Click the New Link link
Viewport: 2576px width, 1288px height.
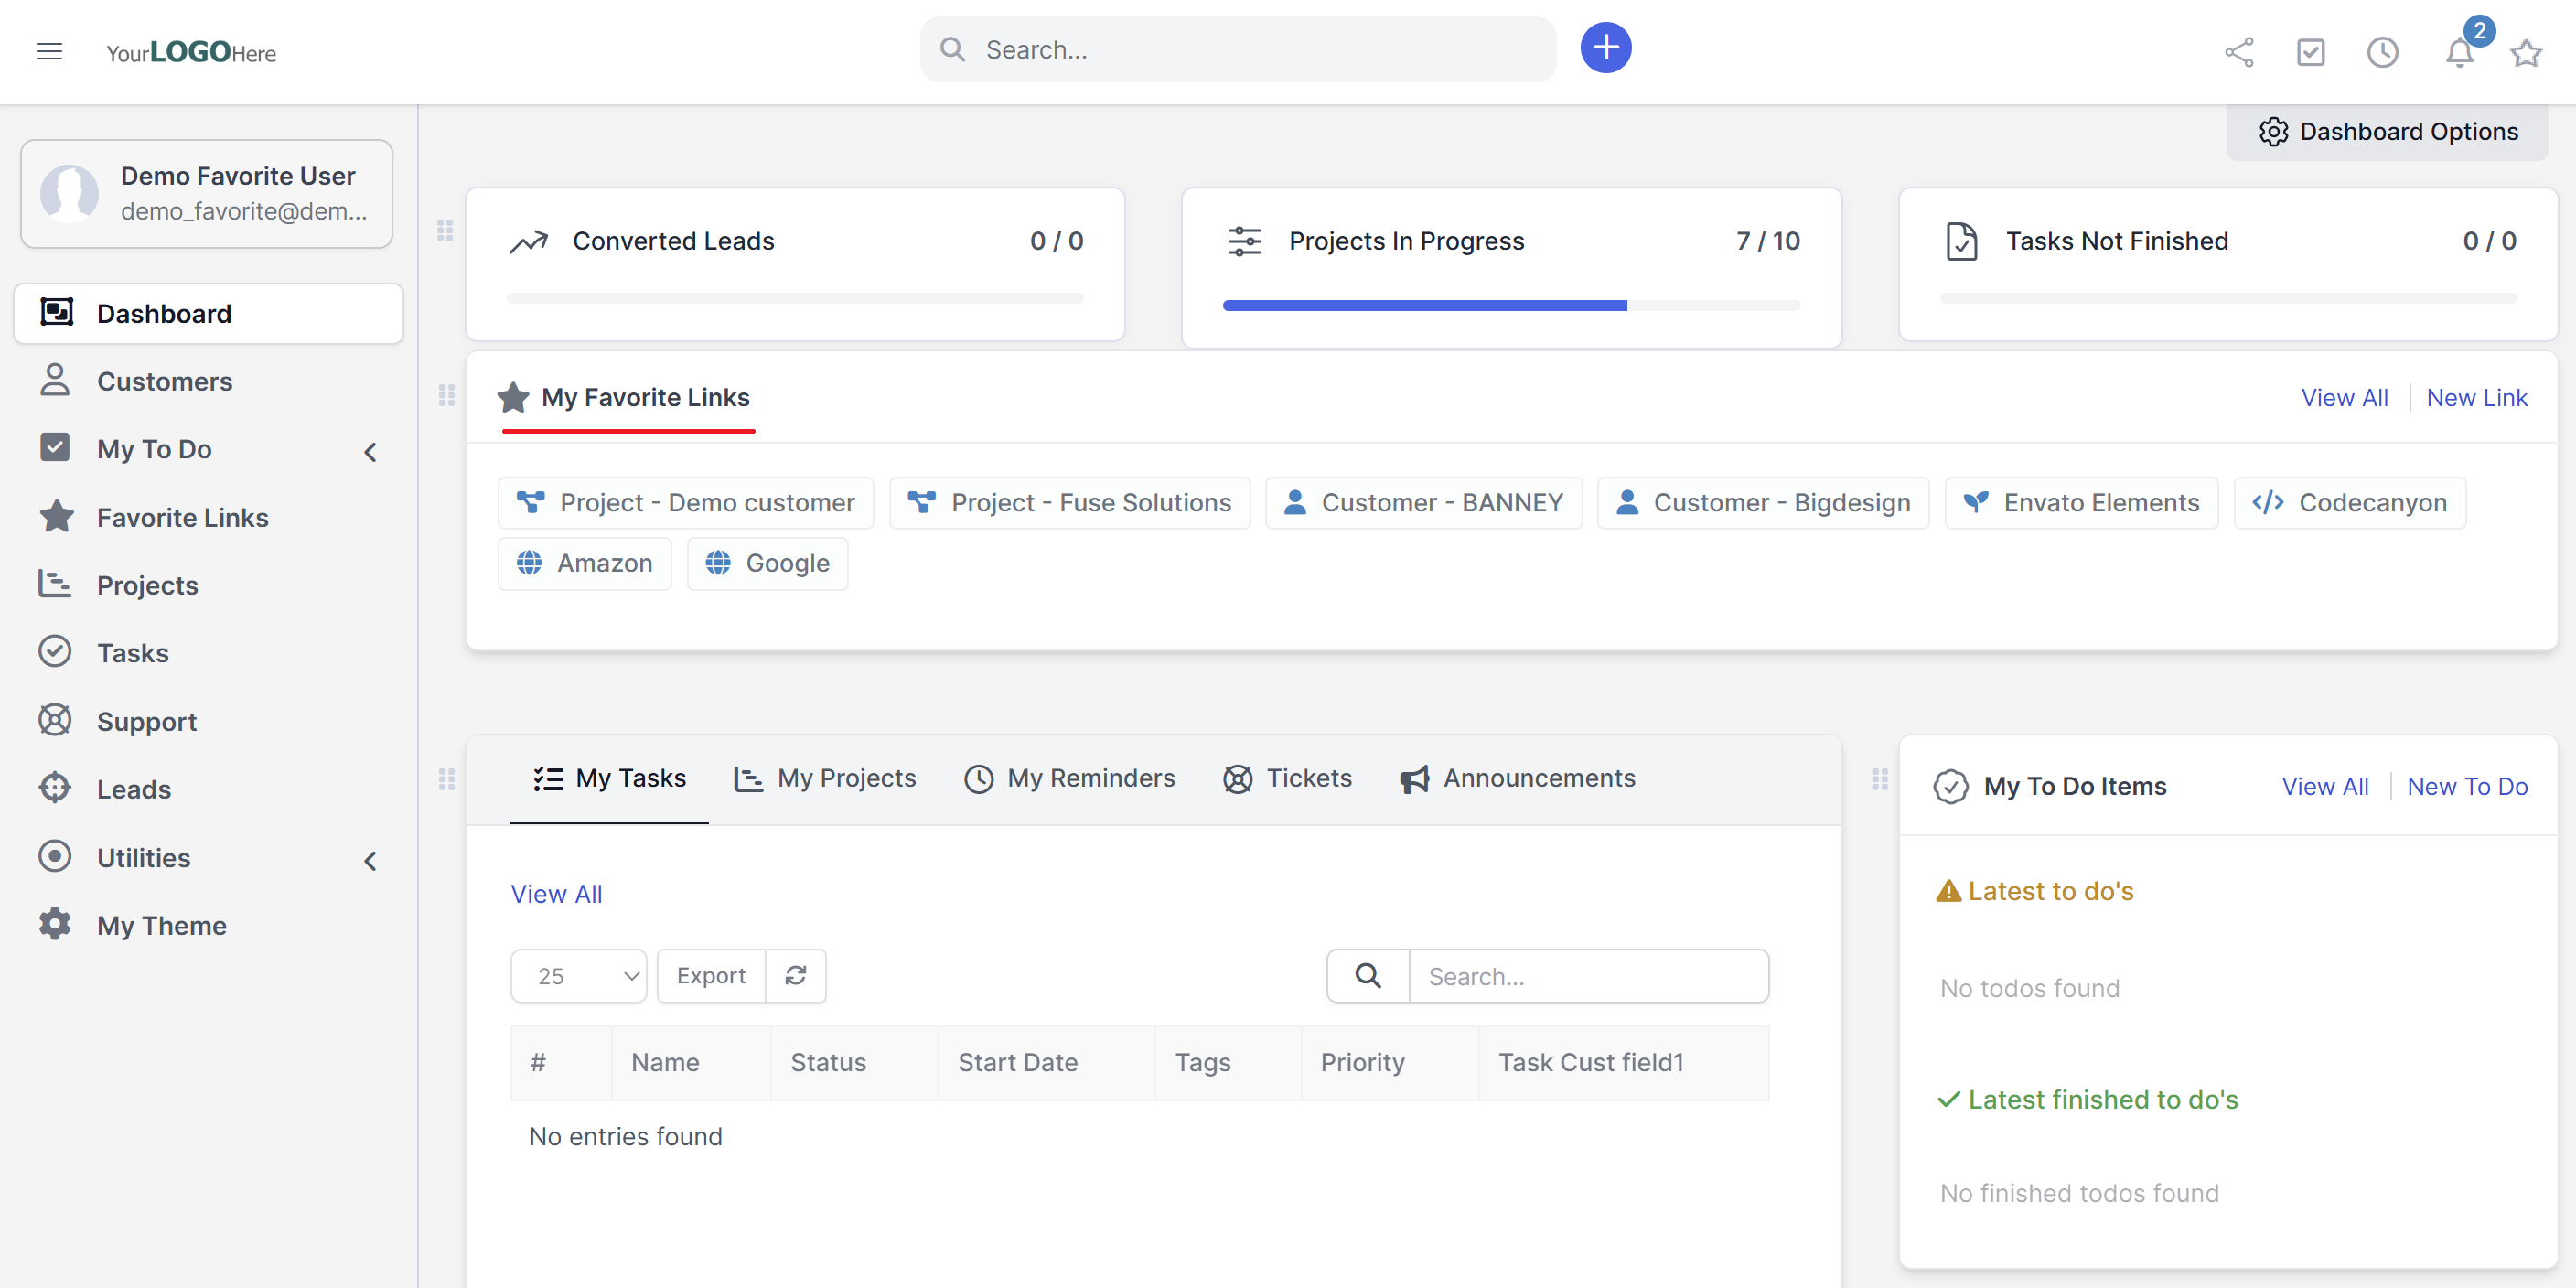click(2476, 397)
